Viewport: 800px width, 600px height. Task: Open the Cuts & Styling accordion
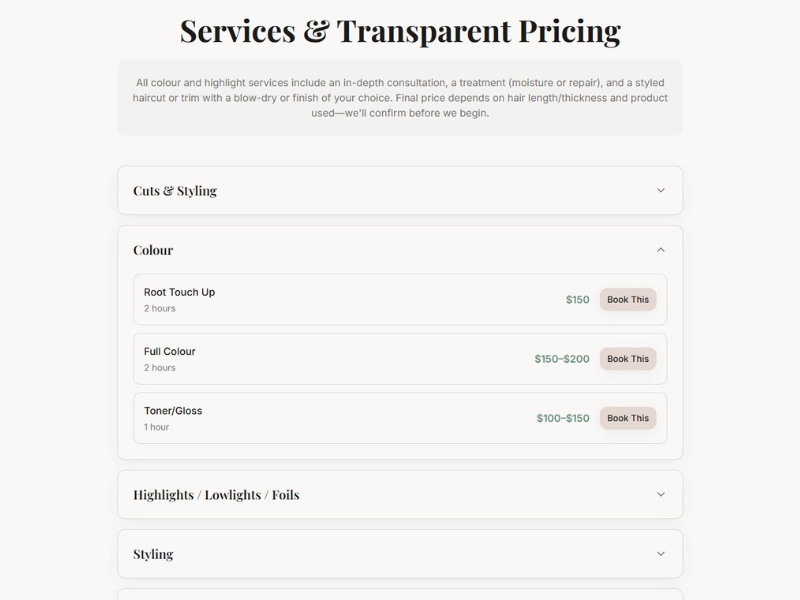coord(175,190)
